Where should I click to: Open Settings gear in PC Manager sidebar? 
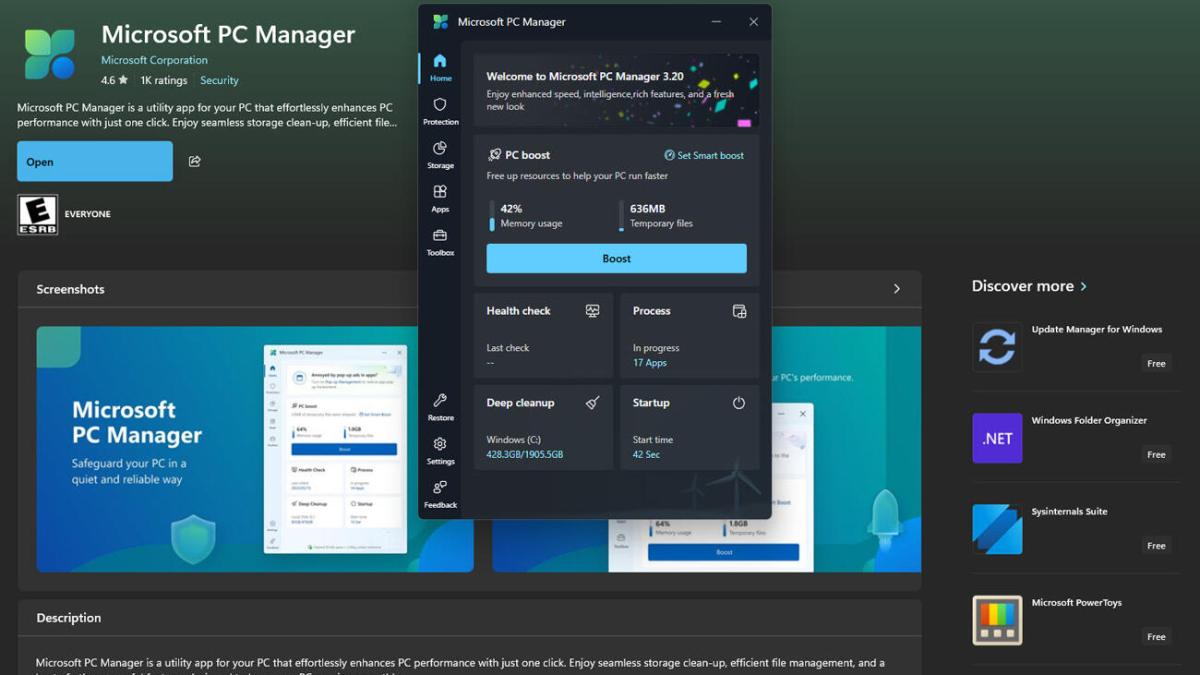[440, 451]
